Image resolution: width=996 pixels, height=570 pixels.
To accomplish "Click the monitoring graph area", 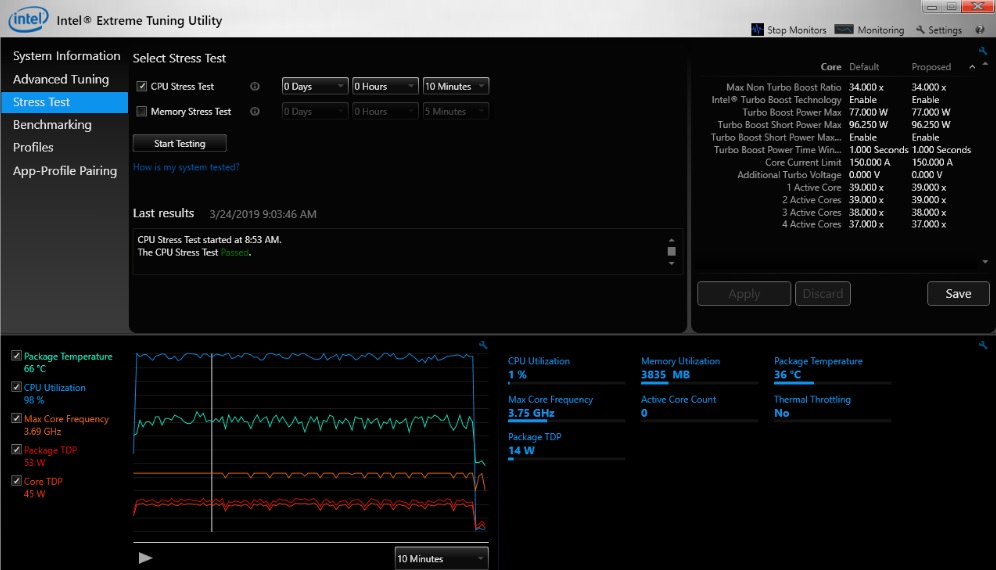I will click(311, 442).
